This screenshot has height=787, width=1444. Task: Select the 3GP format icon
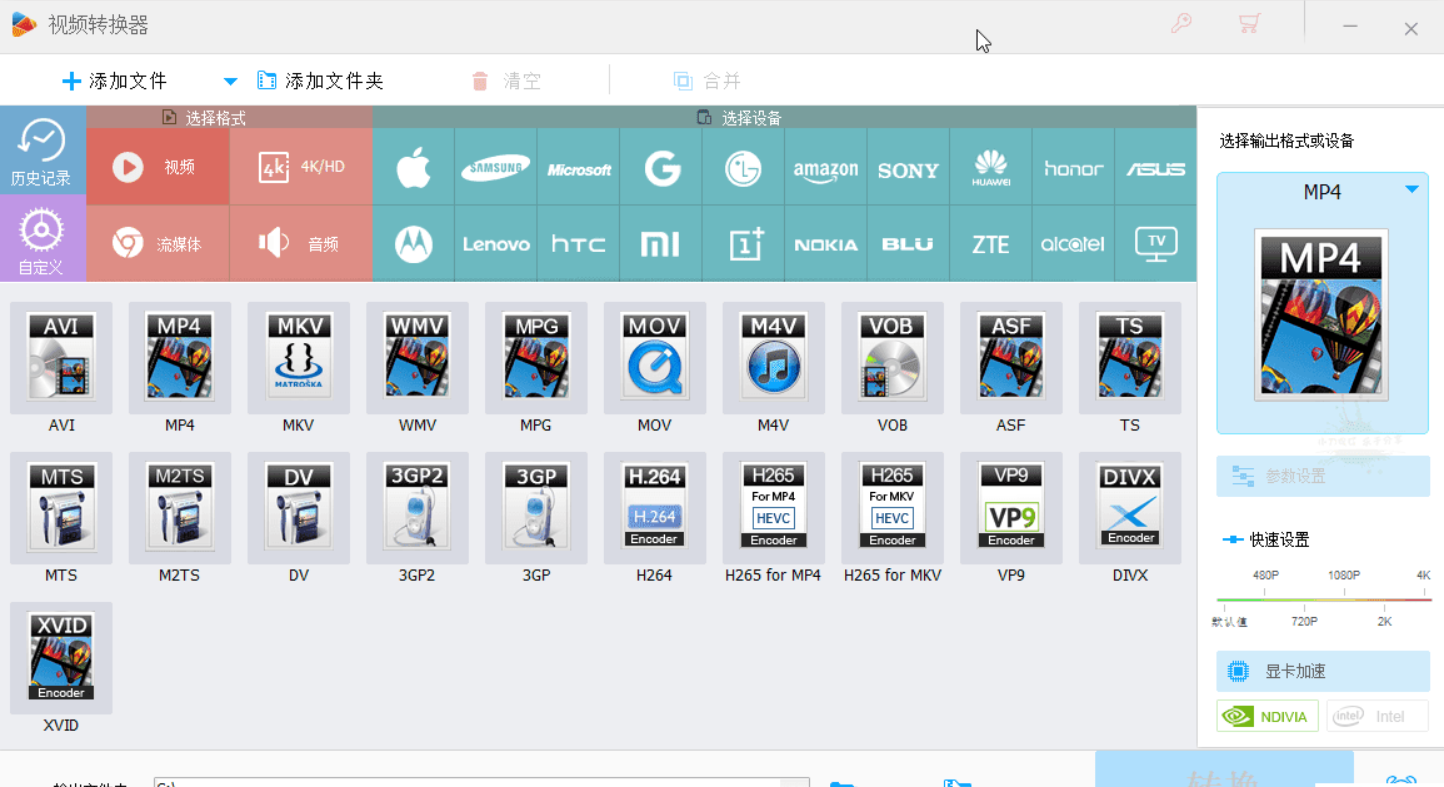(x=537, y=507)
